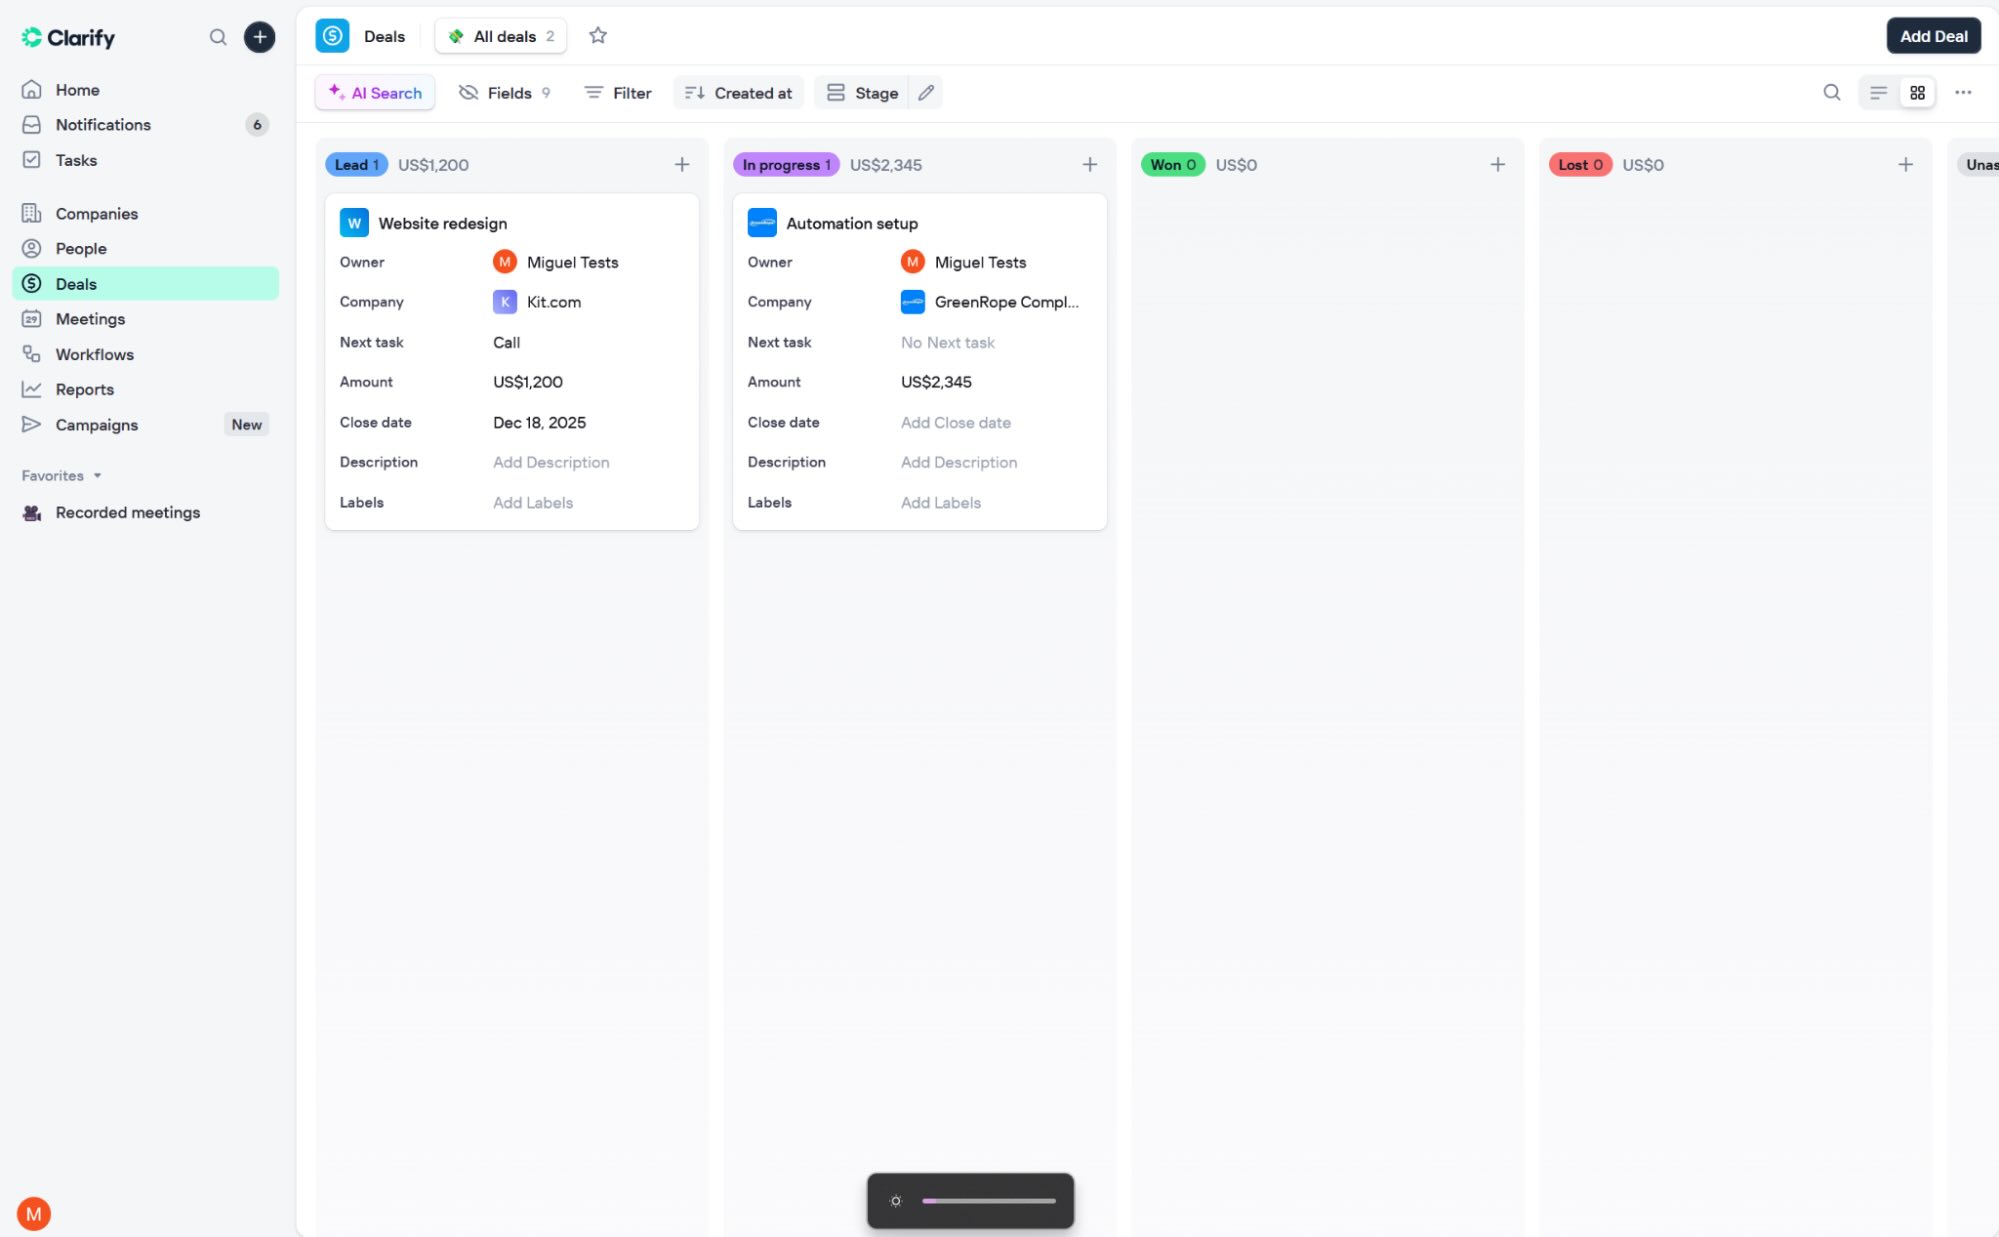This screenshot has height=1237, width=1999.
Task: Switch to list view layout
Action: 1875,92
